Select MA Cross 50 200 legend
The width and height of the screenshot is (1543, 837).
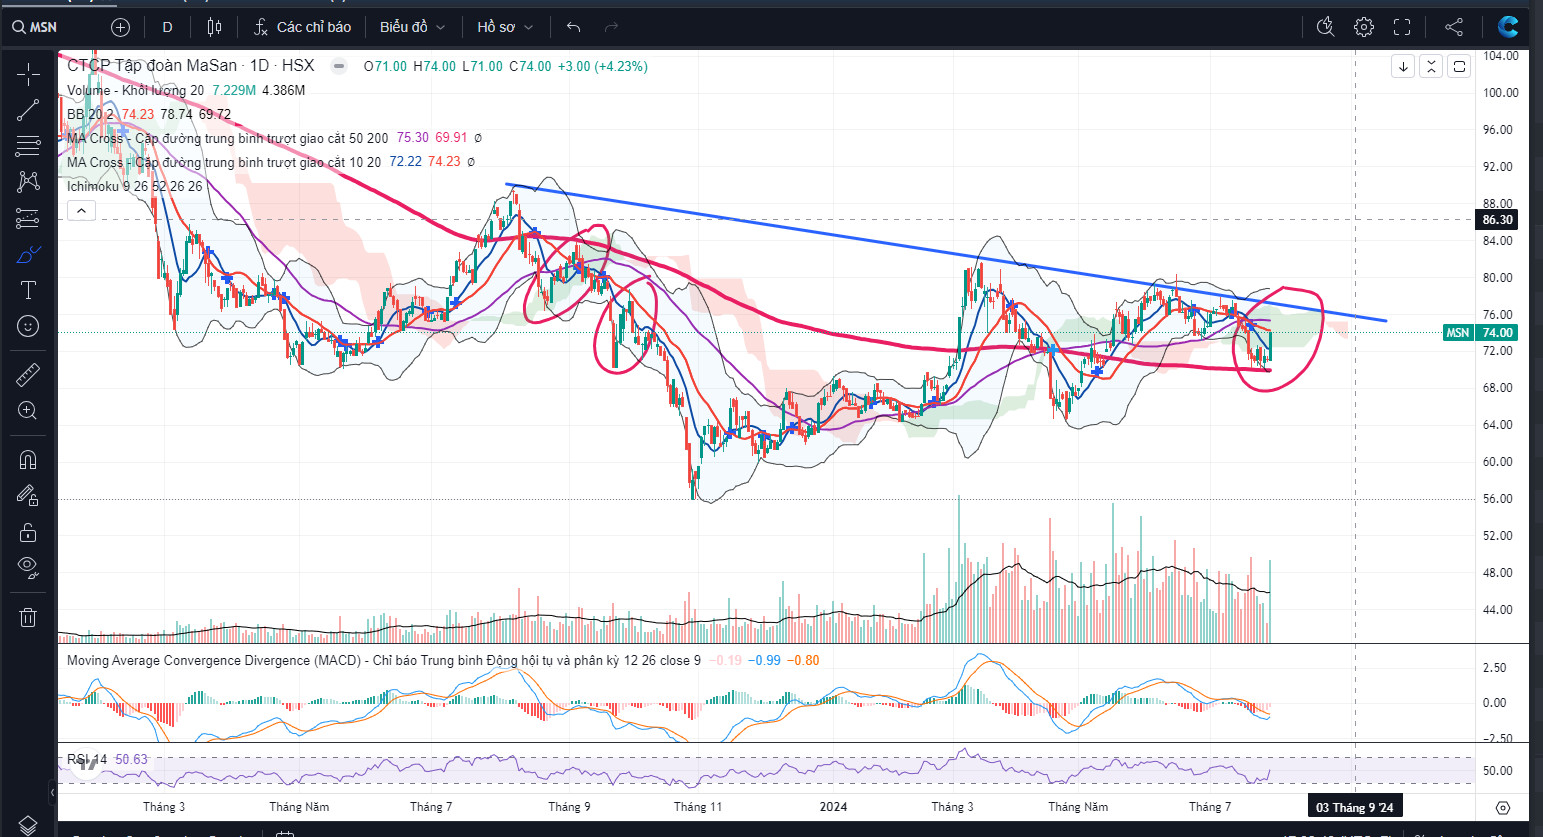[x=227, y=138]
